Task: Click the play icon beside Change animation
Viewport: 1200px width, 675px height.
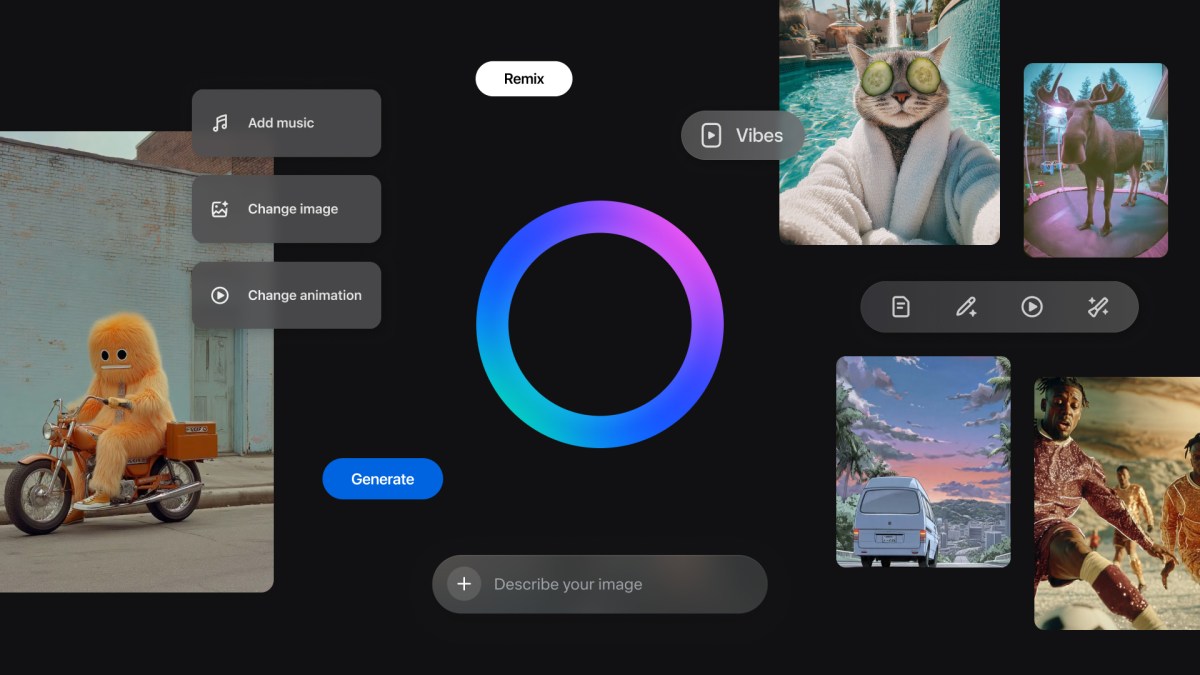Action: 221,295
